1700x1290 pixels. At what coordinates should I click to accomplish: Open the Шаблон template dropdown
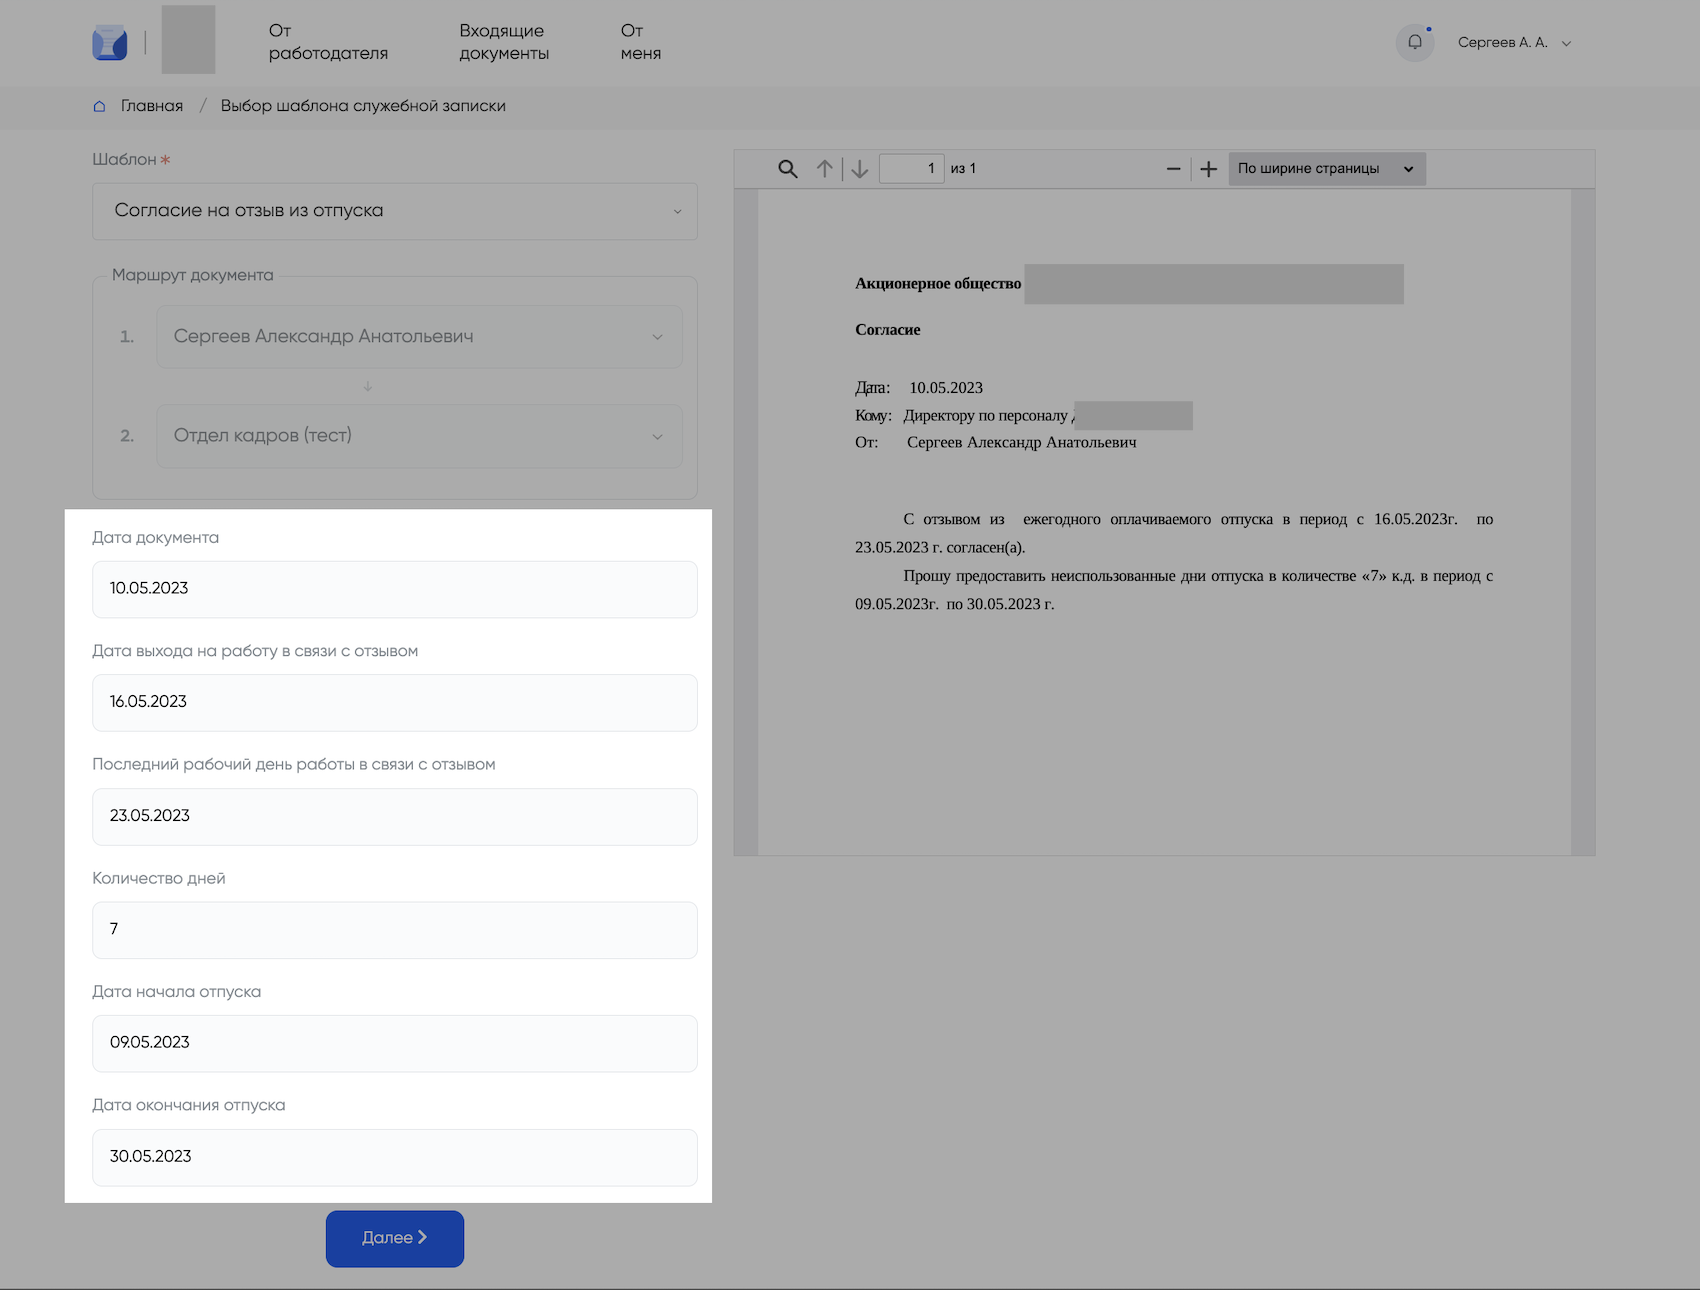tap(394, 211)
